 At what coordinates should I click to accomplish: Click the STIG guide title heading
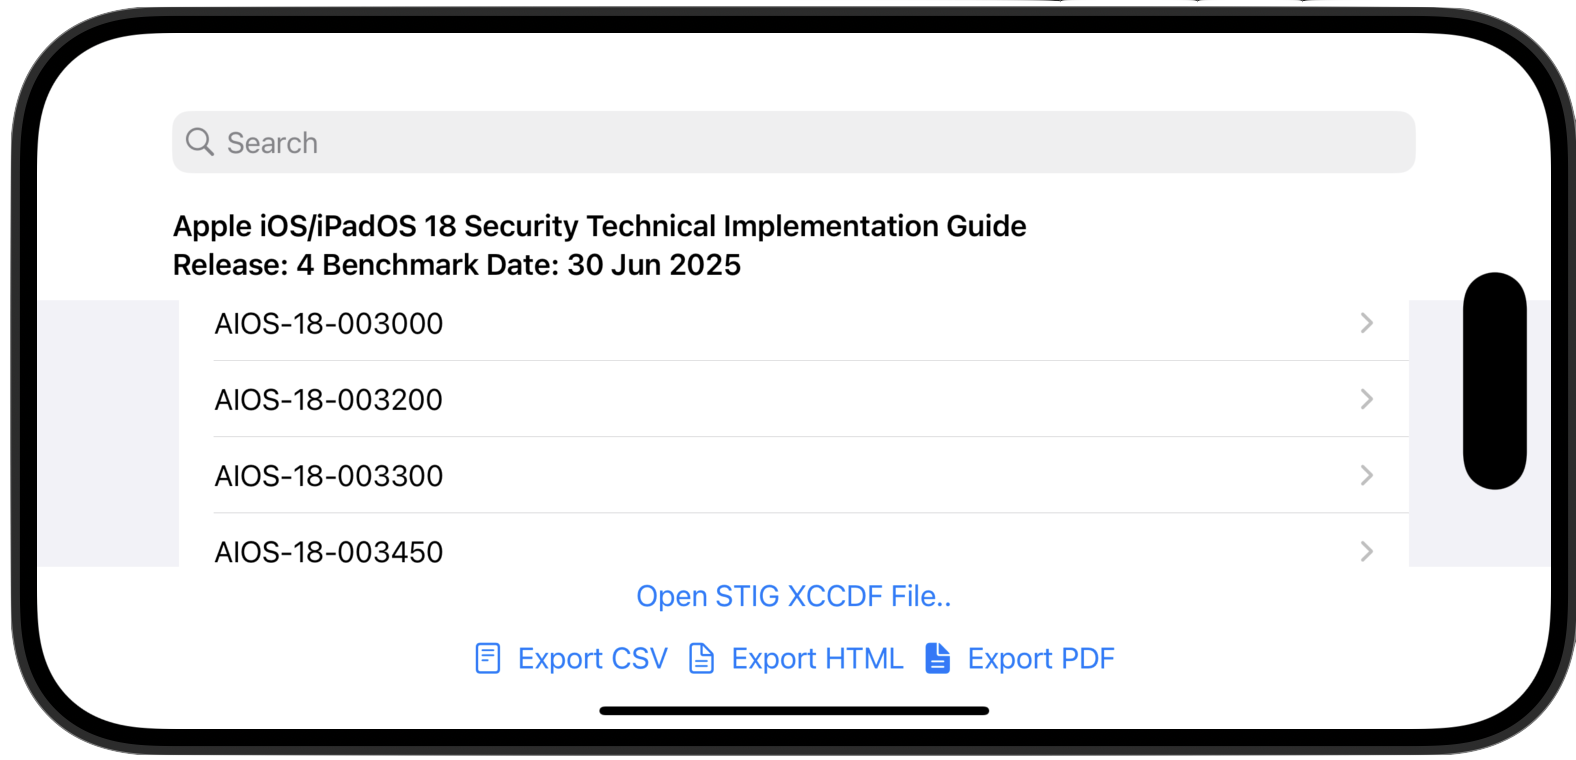click(x=599, y=226)
